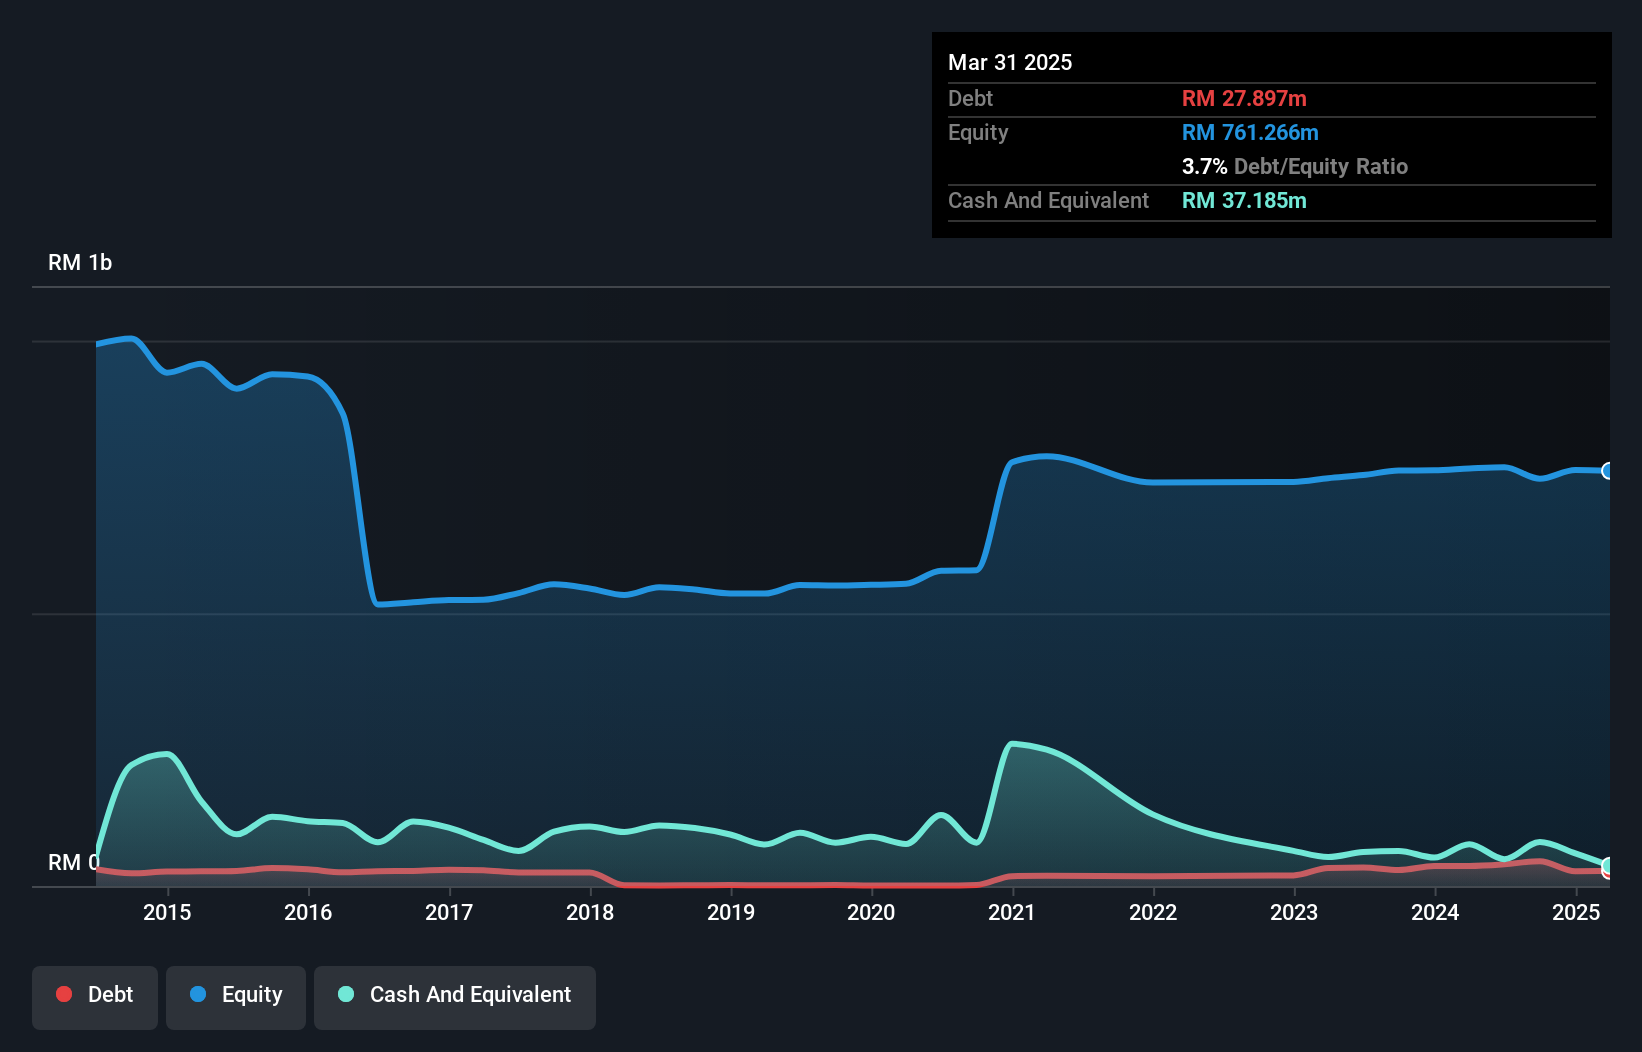This screenshot has width=1642, height=1052.
Task: Click the red Debt legend dot
Action: (x=64, y=994)
